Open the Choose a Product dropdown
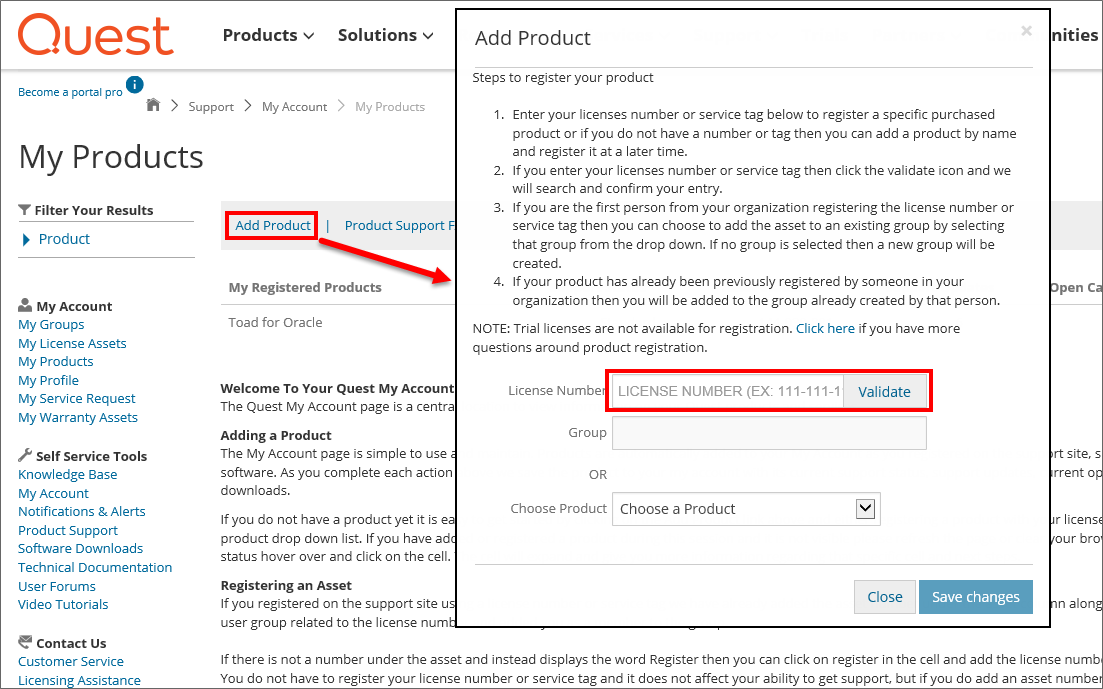The width and height of the screenshot is (1103, 689). [x=746, y=509]
